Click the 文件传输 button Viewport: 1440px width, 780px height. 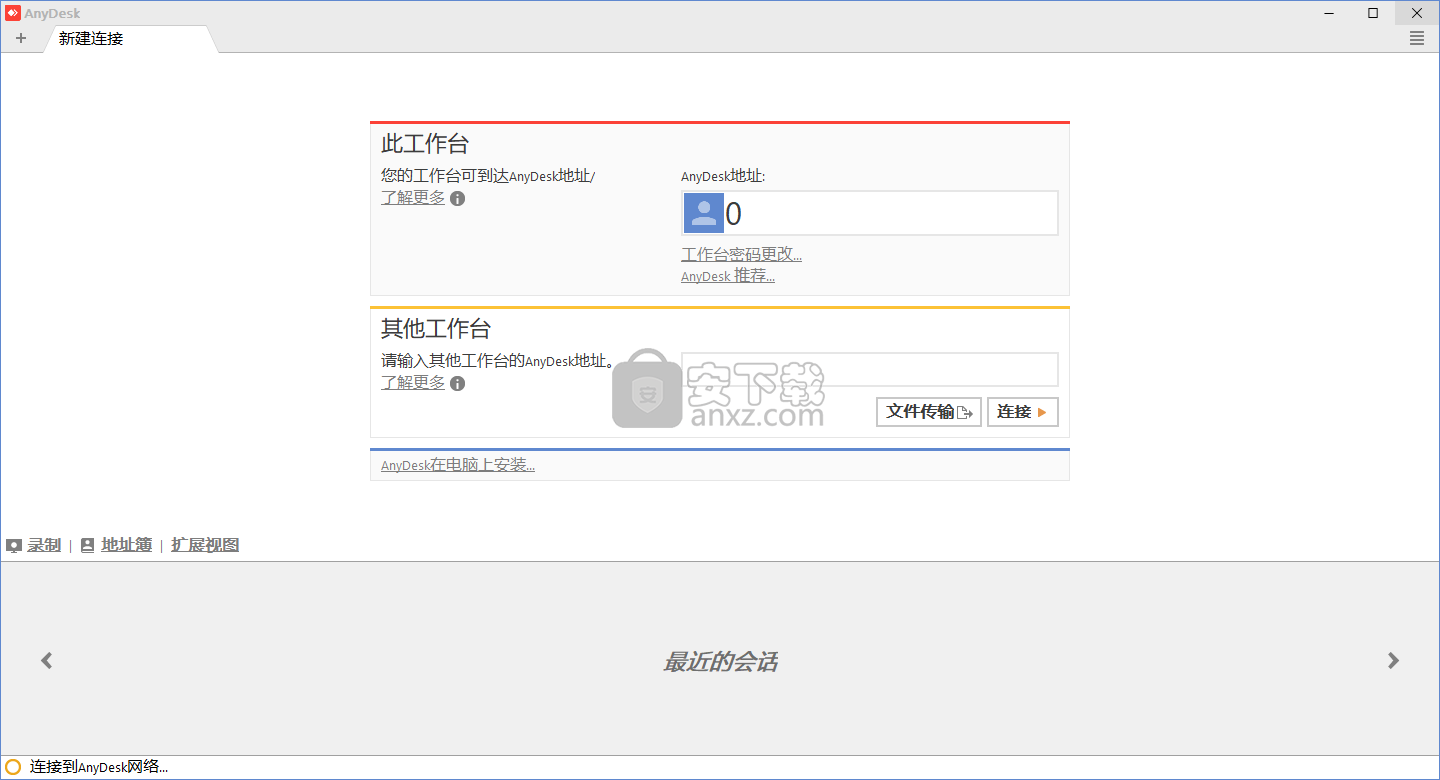(929, 412)
